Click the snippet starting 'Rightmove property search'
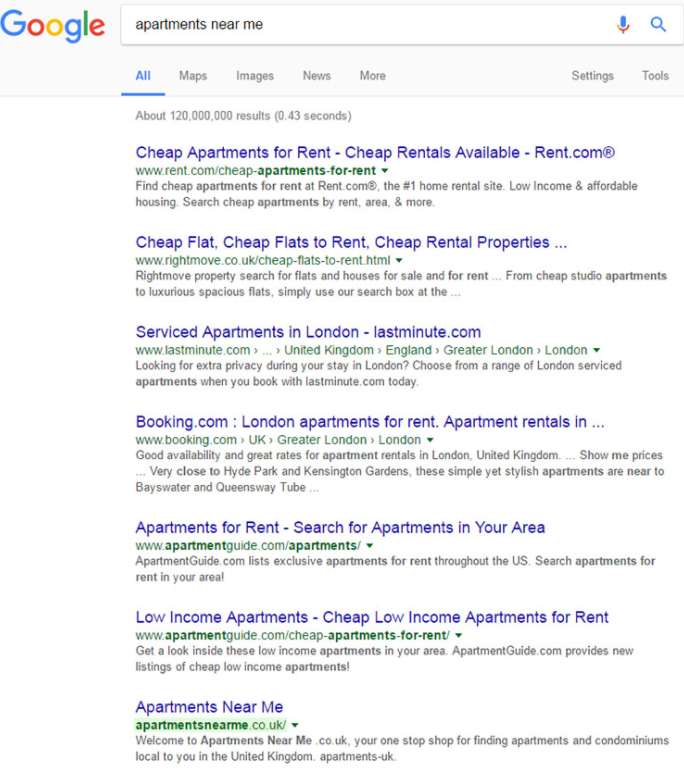The height and width of the screenshot is (770, 684). point(401,284)
